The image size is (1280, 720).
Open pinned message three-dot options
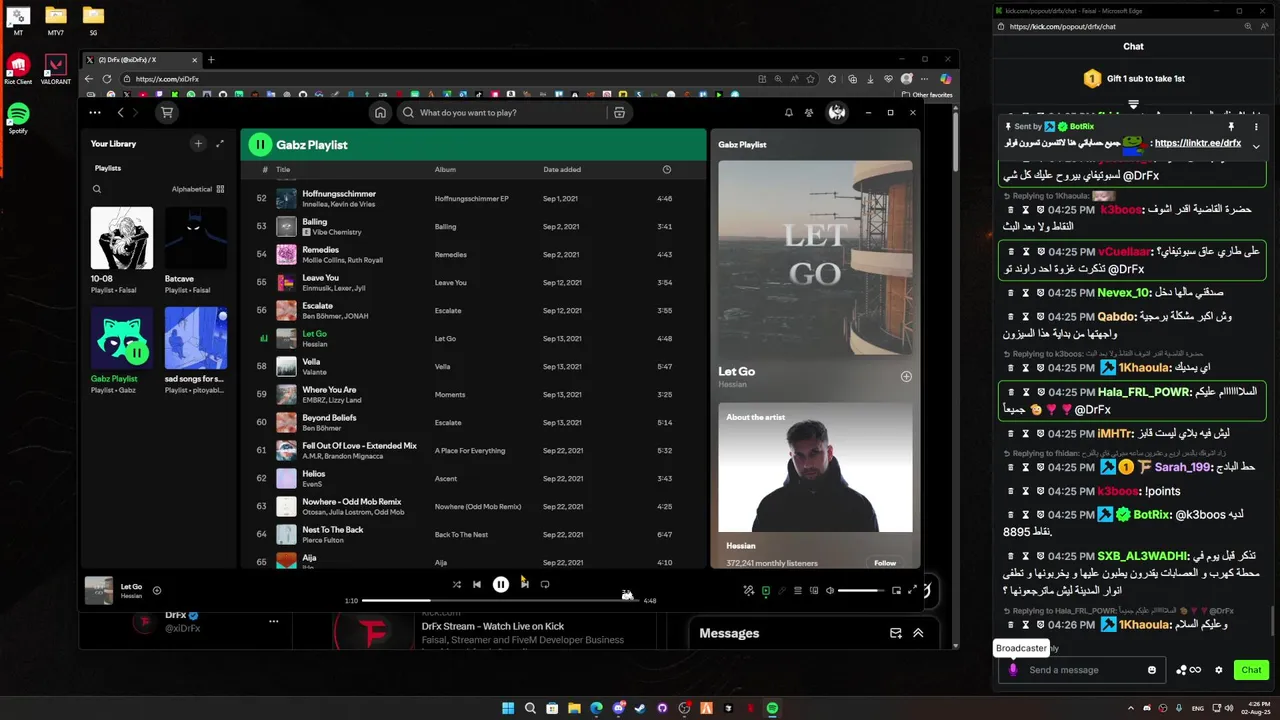[1256, 127]
